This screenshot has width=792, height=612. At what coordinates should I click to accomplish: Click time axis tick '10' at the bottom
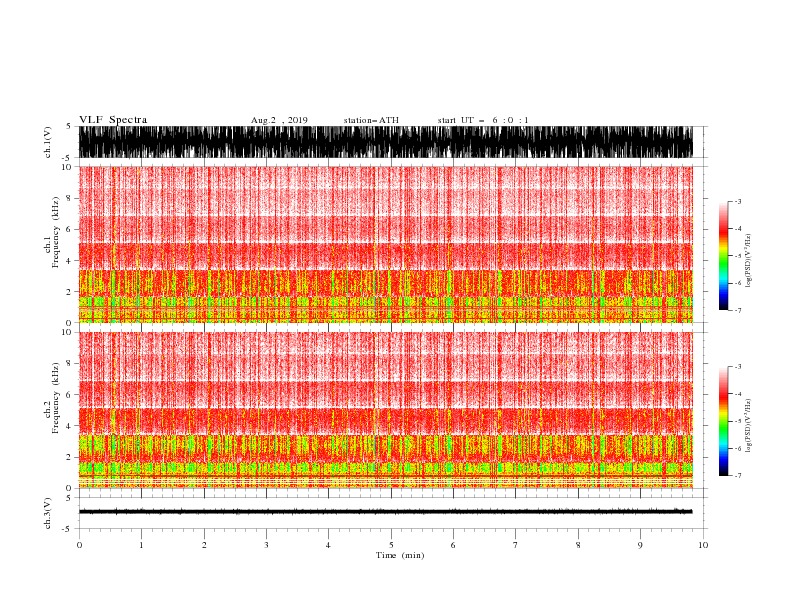click(x=703, y=545)
